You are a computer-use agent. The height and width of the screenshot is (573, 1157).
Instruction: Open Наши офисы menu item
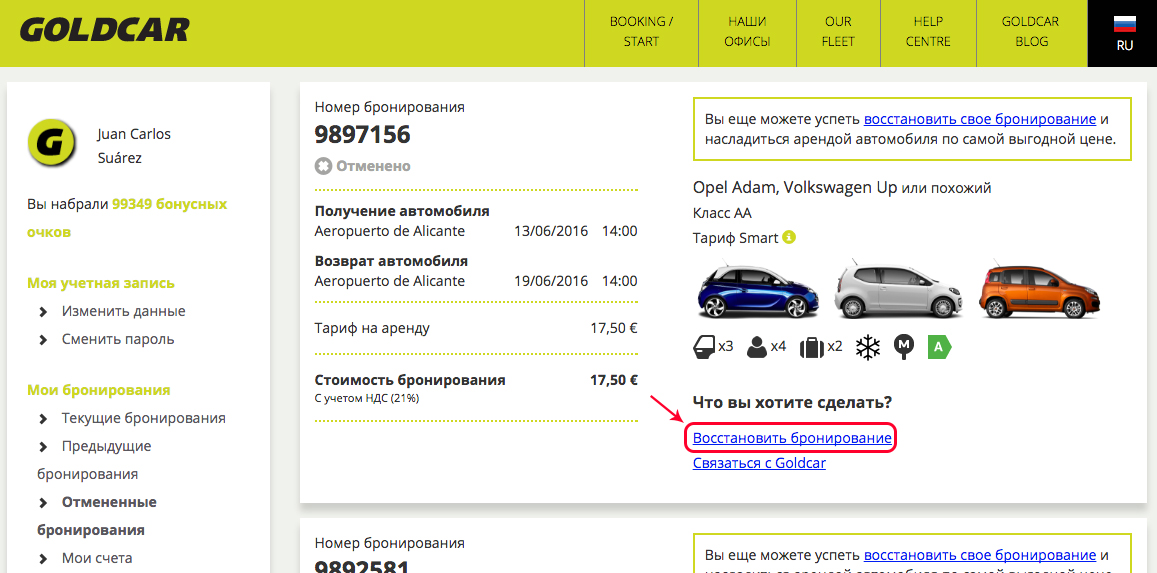[x=747, y=32]
